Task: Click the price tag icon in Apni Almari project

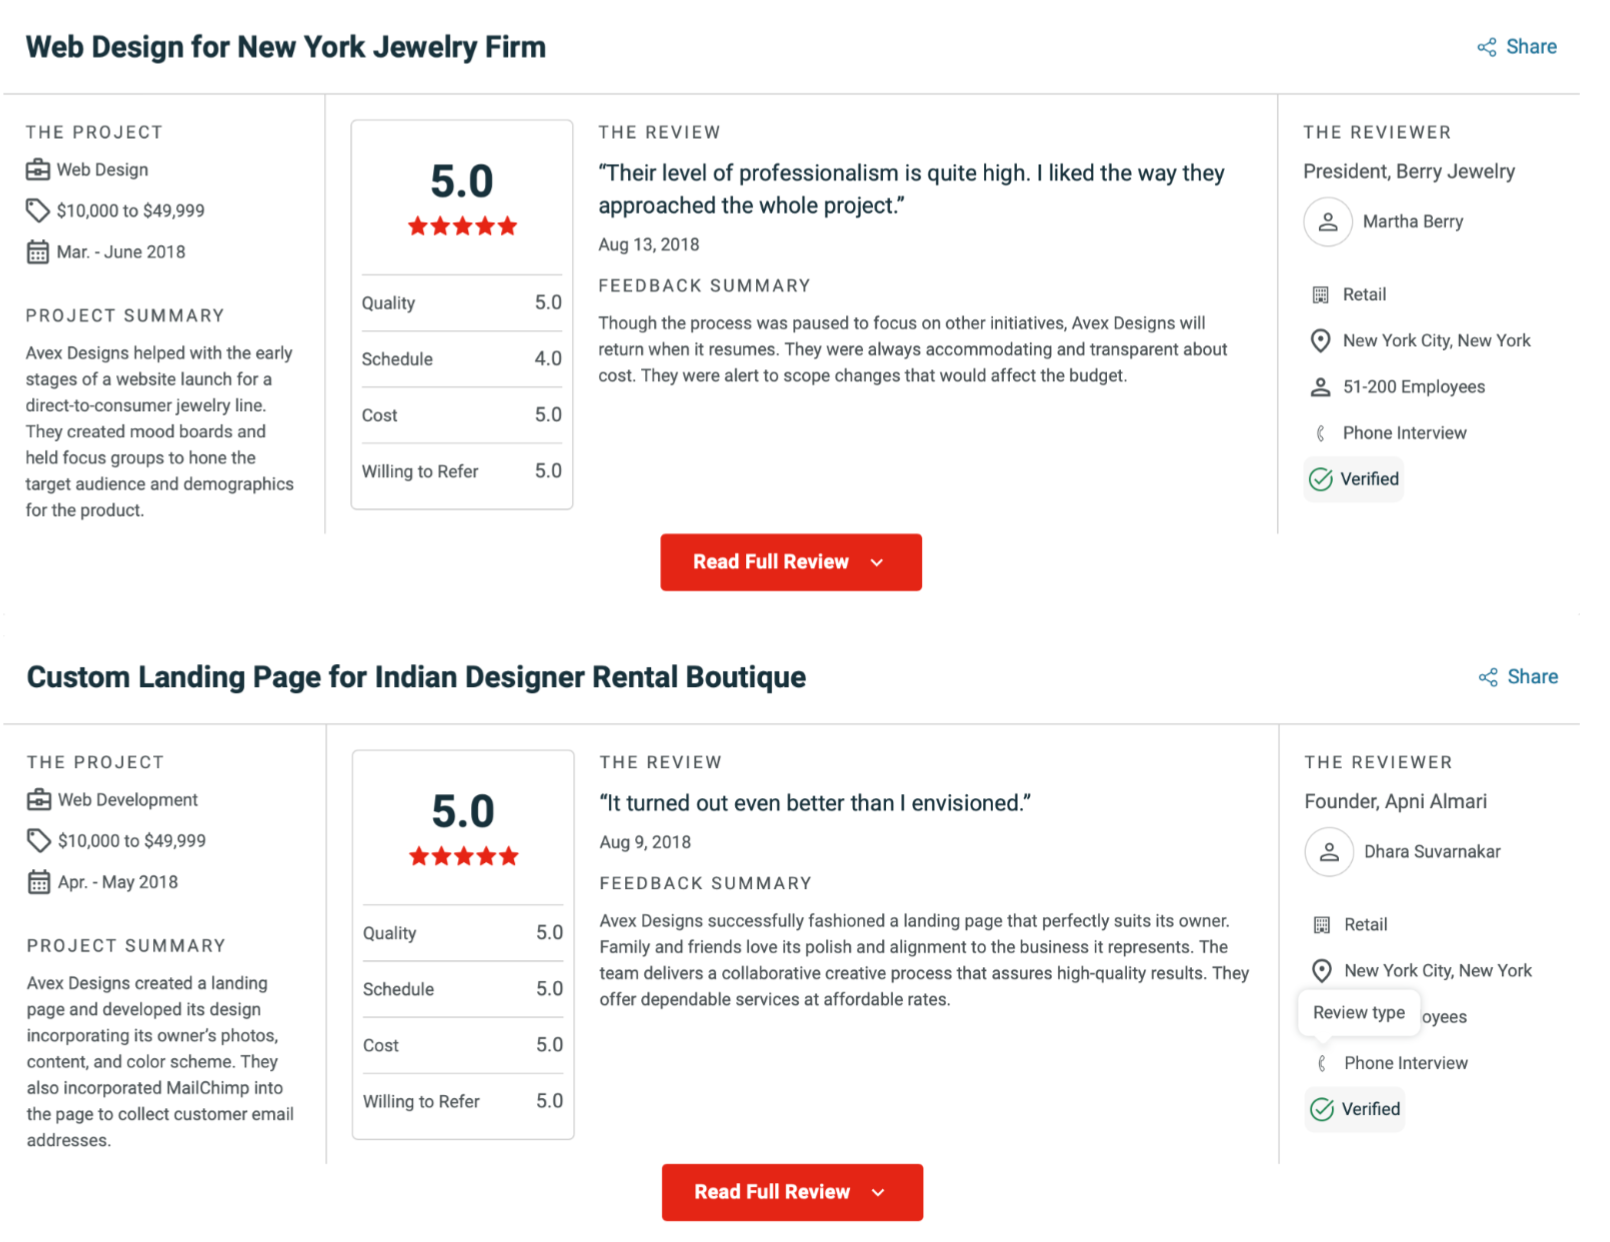Action: pos(39,841)
